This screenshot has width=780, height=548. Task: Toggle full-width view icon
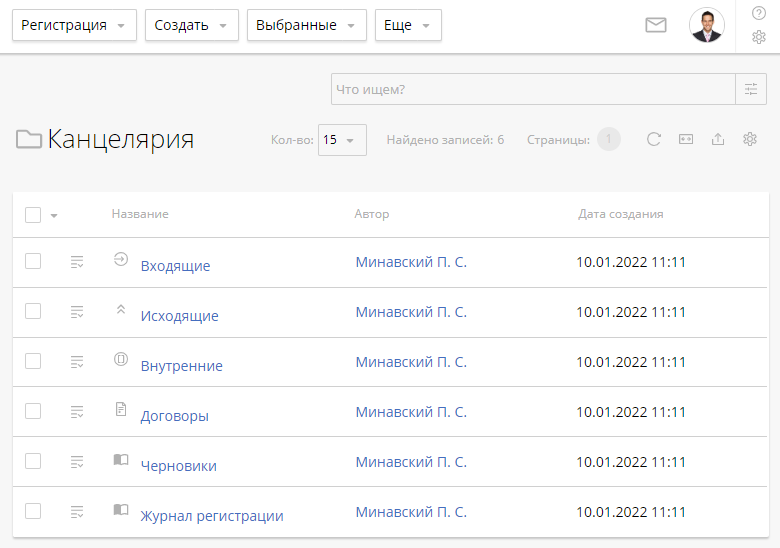coord(685,139)
